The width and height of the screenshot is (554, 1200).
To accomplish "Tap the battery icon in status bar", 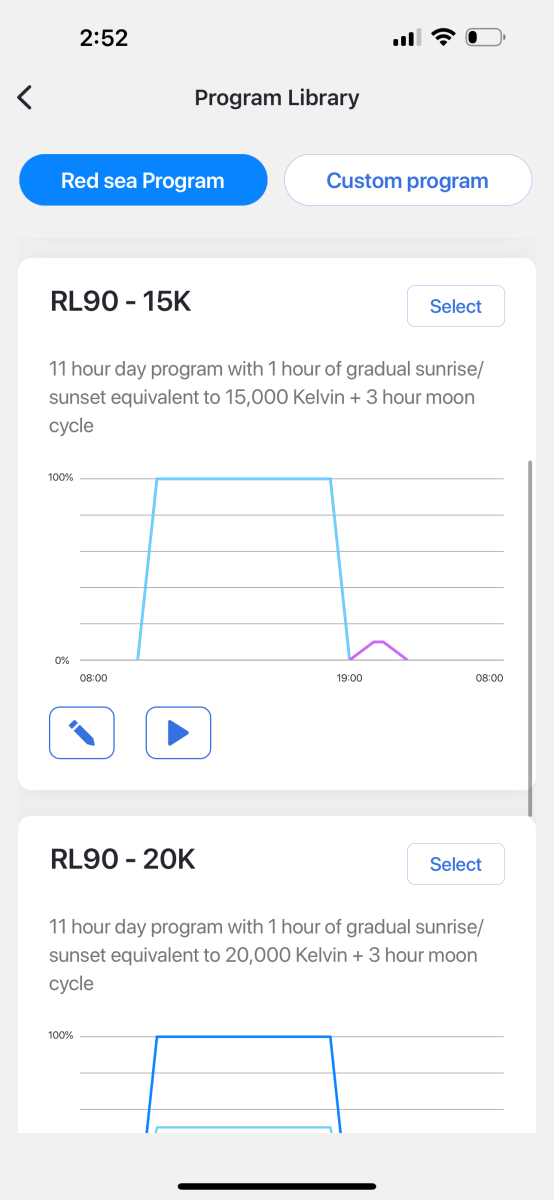I will tap(486, 38).
